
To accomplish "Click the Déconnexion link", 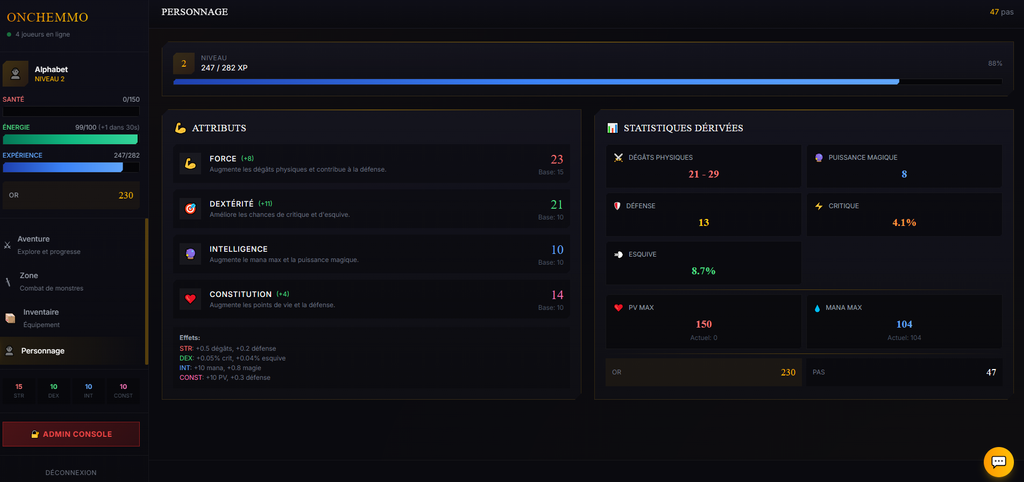I will pyautogui.click(x=71, y=472).
